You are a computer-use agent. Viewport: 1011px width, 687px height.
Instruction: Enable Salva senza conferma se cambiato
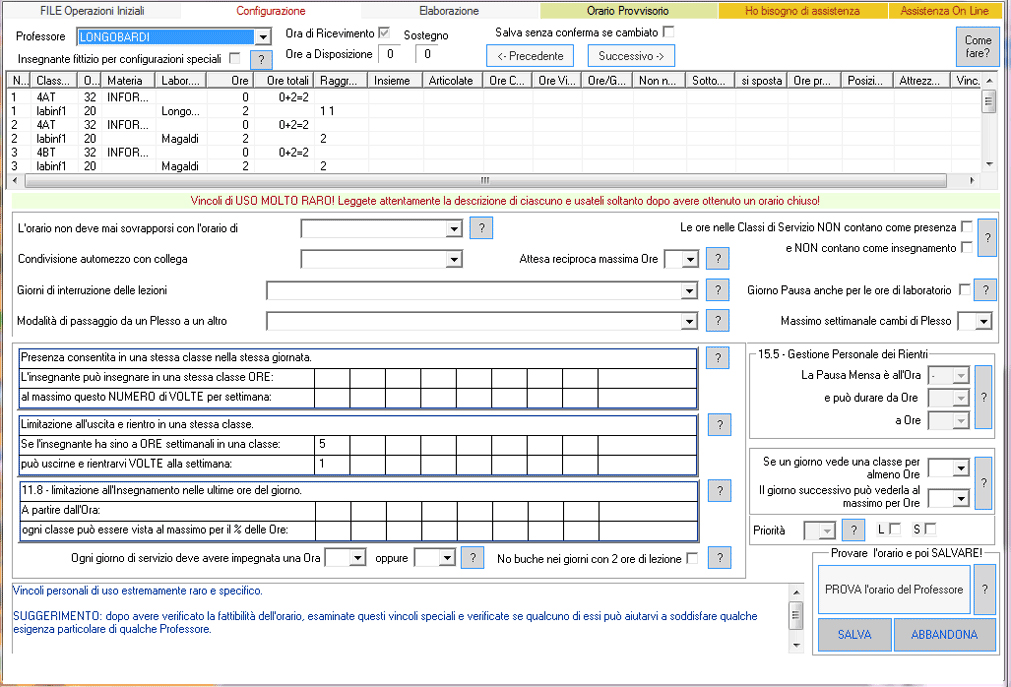(x=669, y=32)
